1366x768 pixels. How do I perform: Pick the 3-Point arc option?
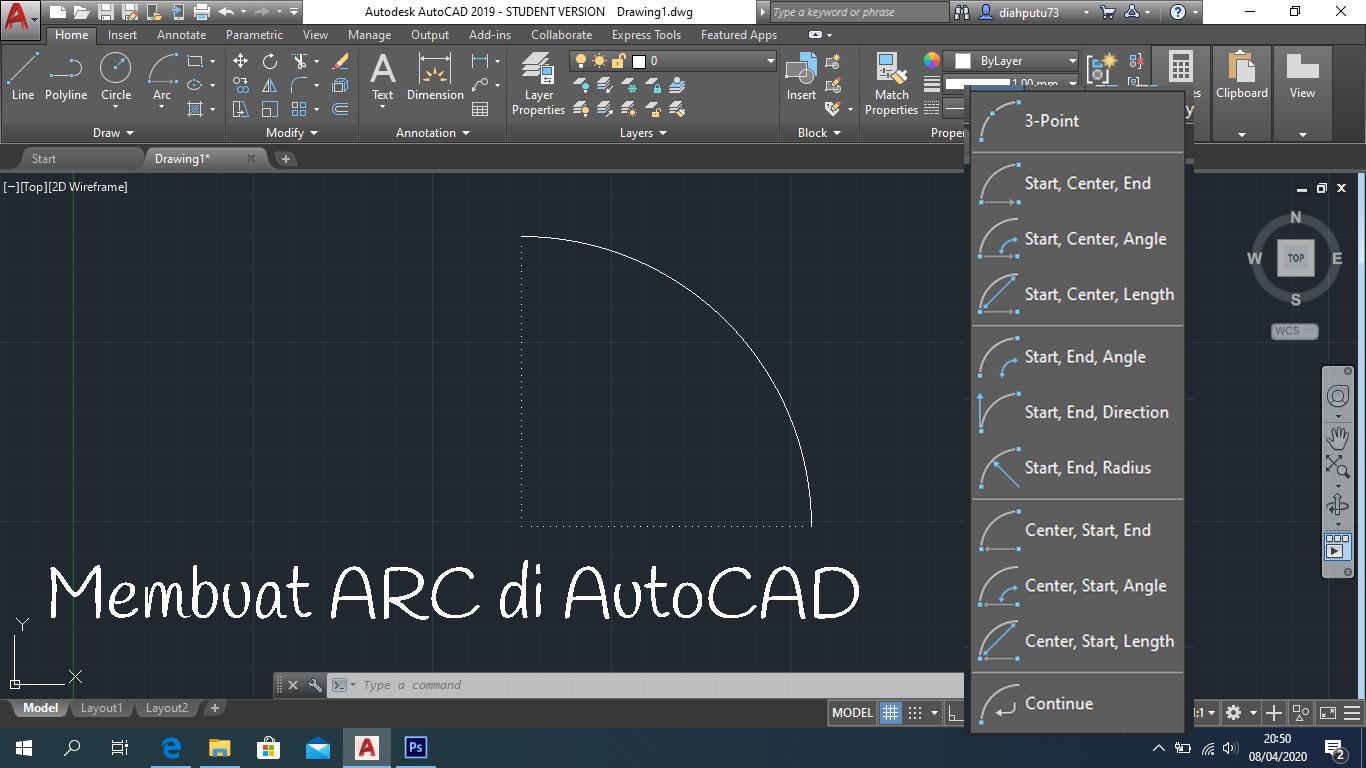1077,121
